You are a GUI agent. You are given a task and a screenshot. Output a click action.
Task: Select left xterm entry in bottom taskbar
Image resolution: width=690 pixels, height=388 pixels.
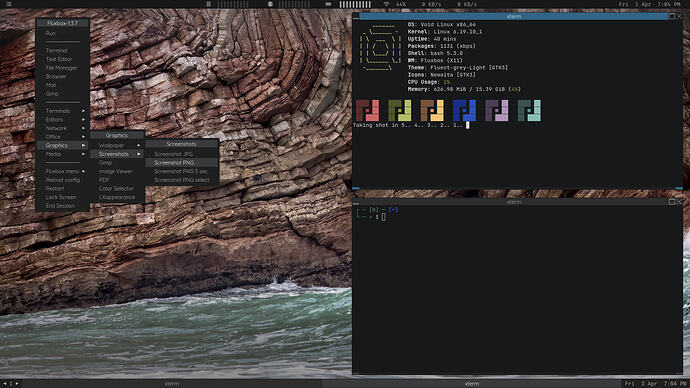[x=172, y=384]
